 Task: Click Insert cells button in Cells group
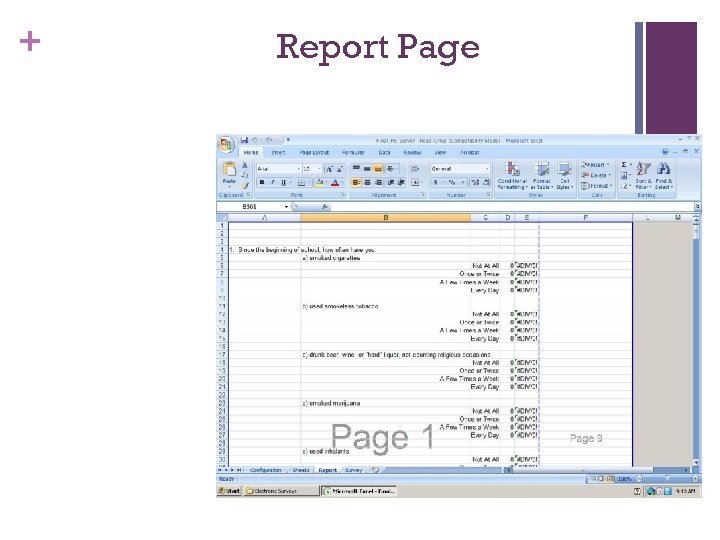coord(595,164)
